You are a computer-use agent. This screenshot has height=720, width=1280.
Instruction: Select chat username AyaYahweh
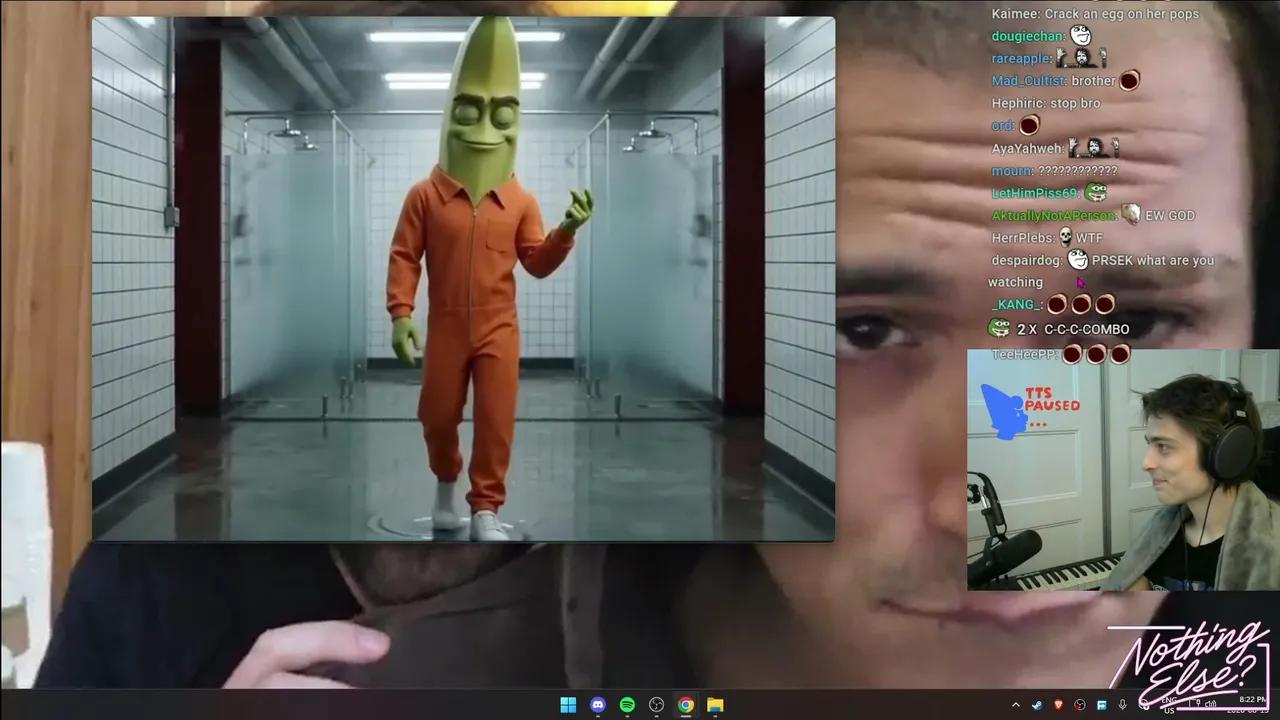1027,148
